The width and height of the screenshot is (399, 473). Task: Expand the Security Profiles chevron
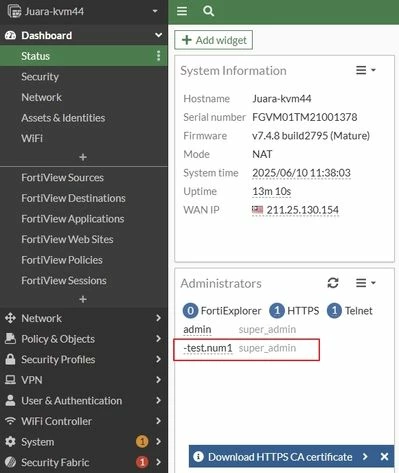click(159, 359)
